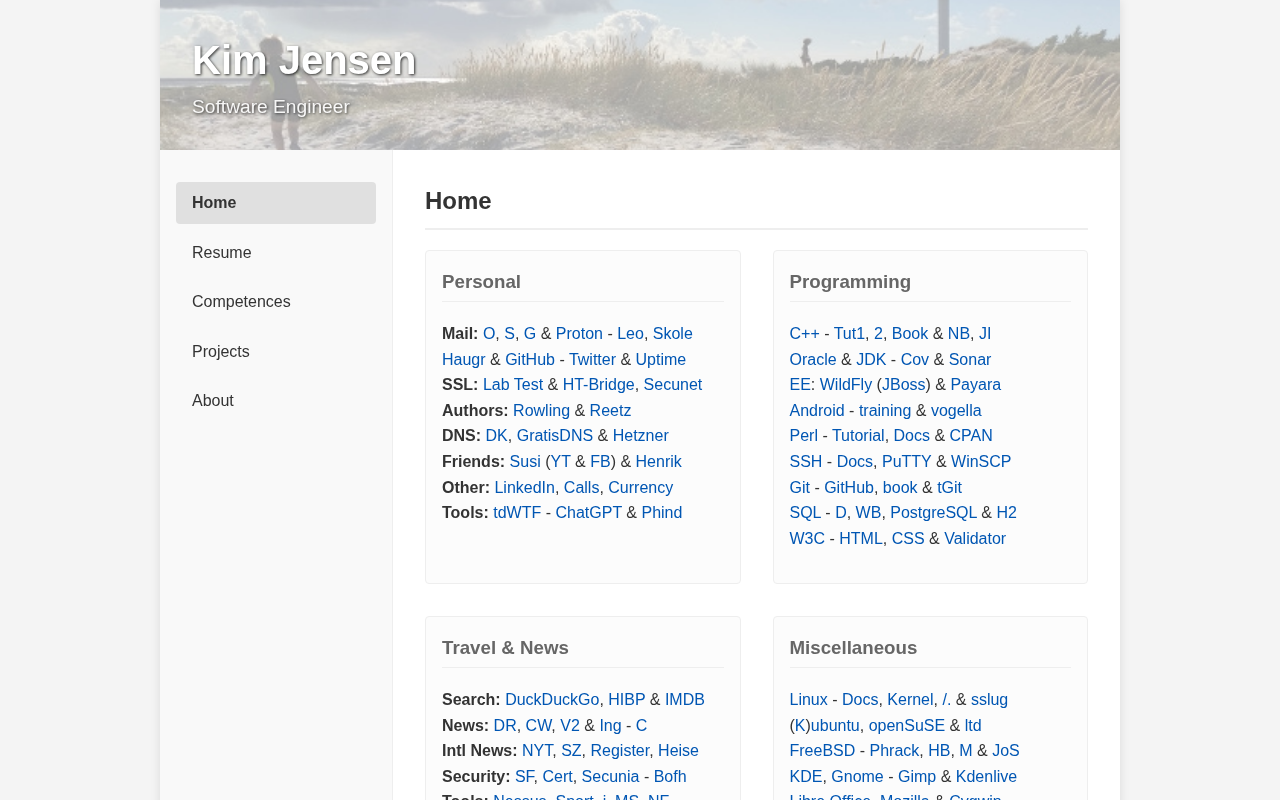1280x800 pixels.
Task: Open the Skole link
Action: tap(672, 334)
